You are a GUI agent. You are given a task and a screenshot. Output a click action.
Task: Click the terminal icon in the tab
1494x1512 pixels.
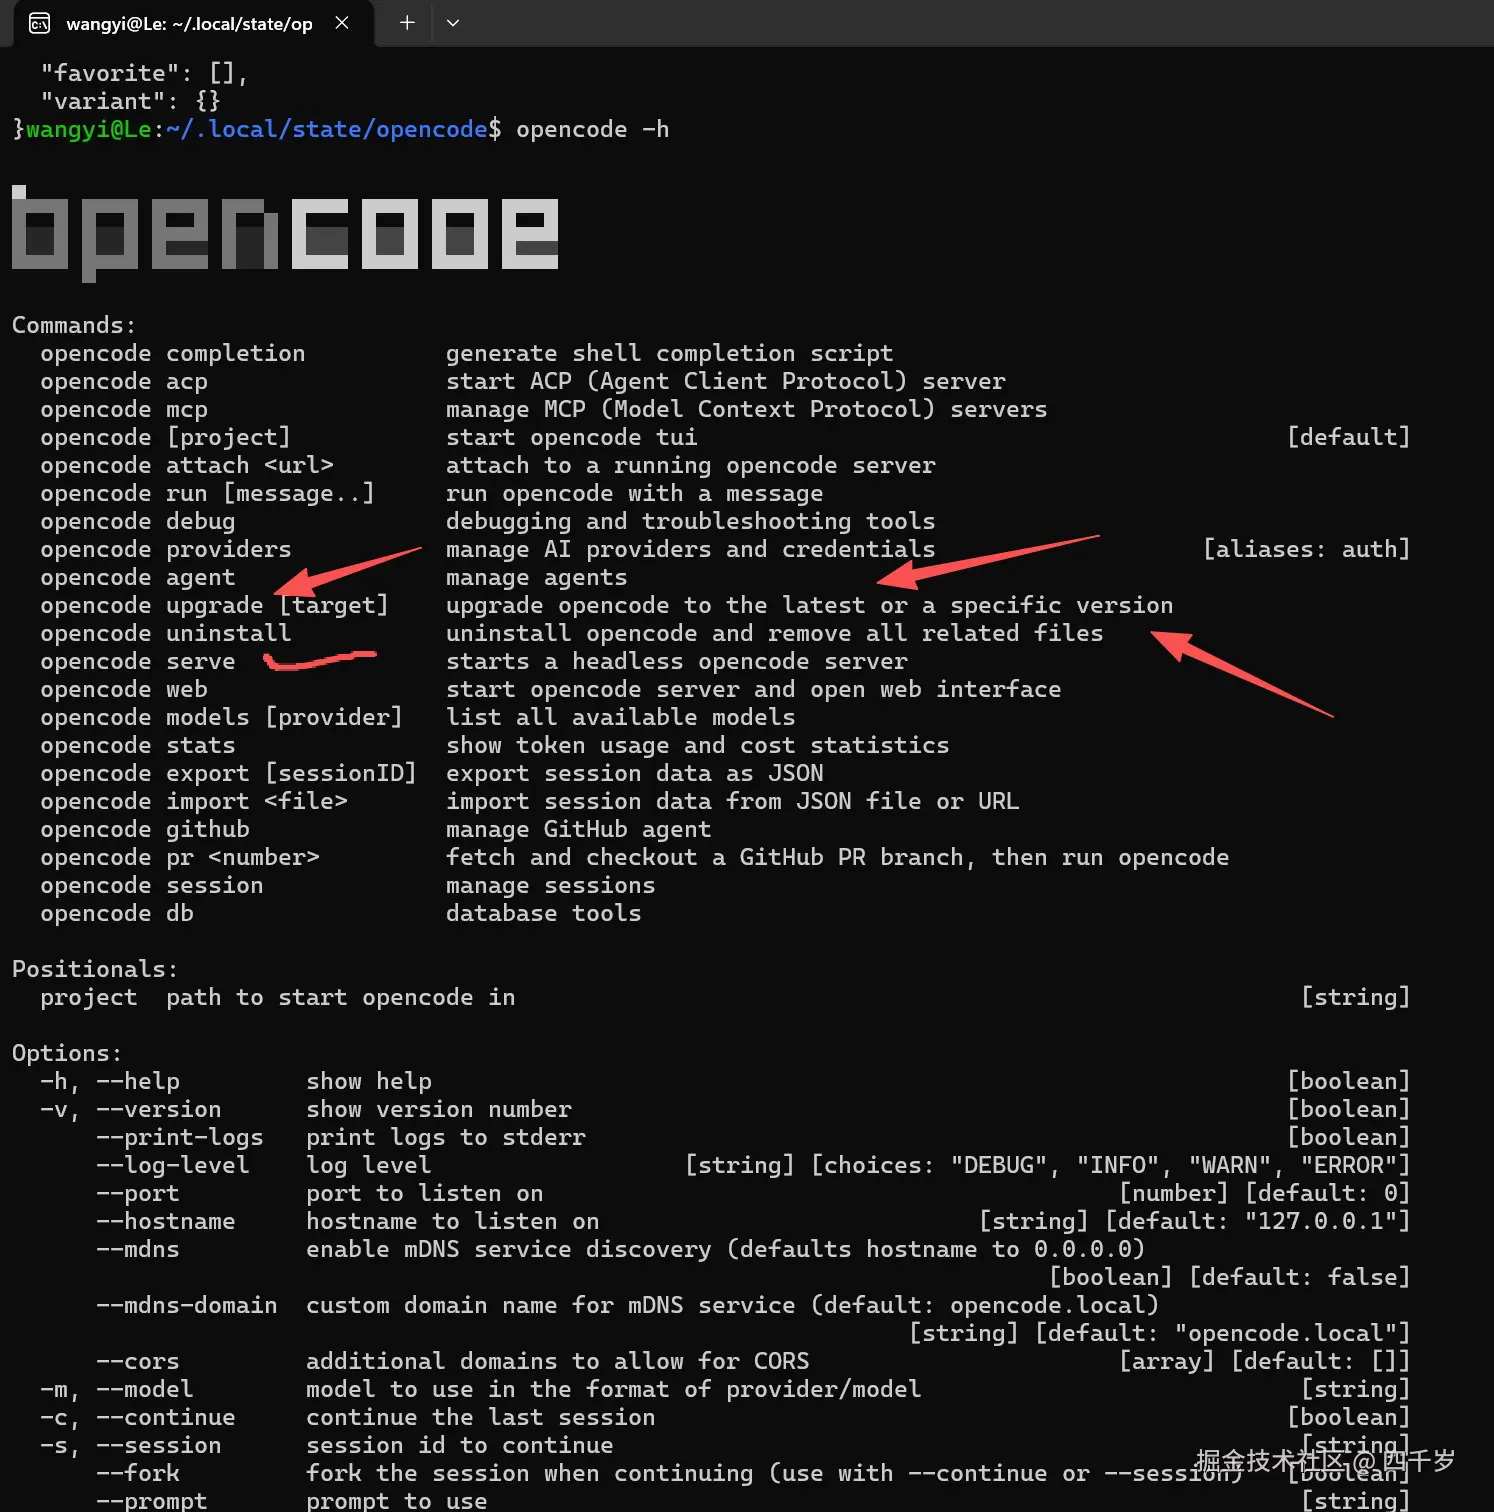tap(39, 23)
